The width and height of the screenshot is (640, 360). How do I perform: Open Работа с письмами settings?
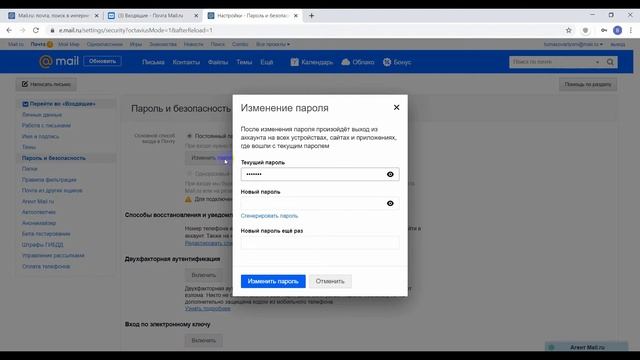tap(46, 125)
